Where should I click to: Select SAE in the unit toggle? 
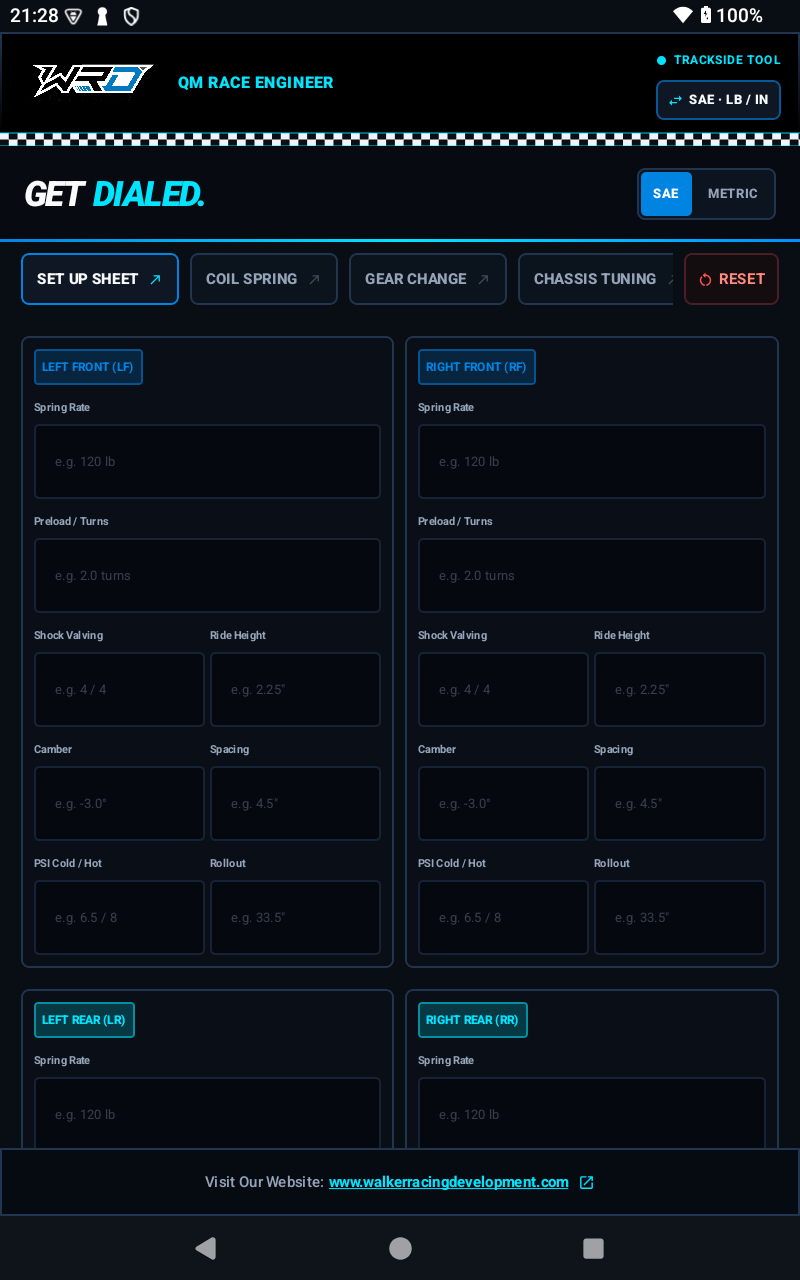(666, 194)
